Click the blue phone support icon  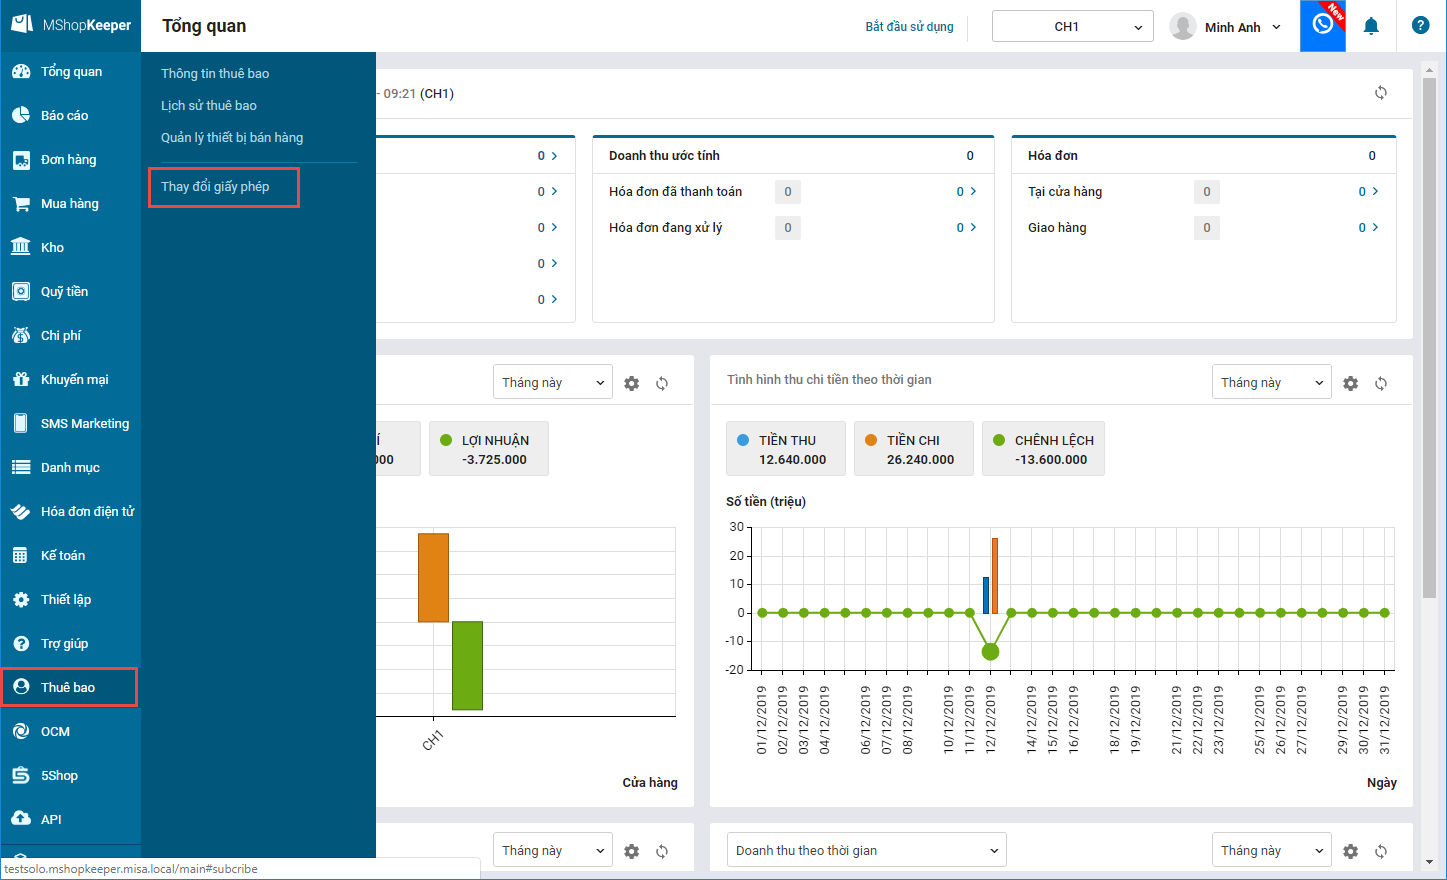pyautogui.click(x=1322, y=26)
